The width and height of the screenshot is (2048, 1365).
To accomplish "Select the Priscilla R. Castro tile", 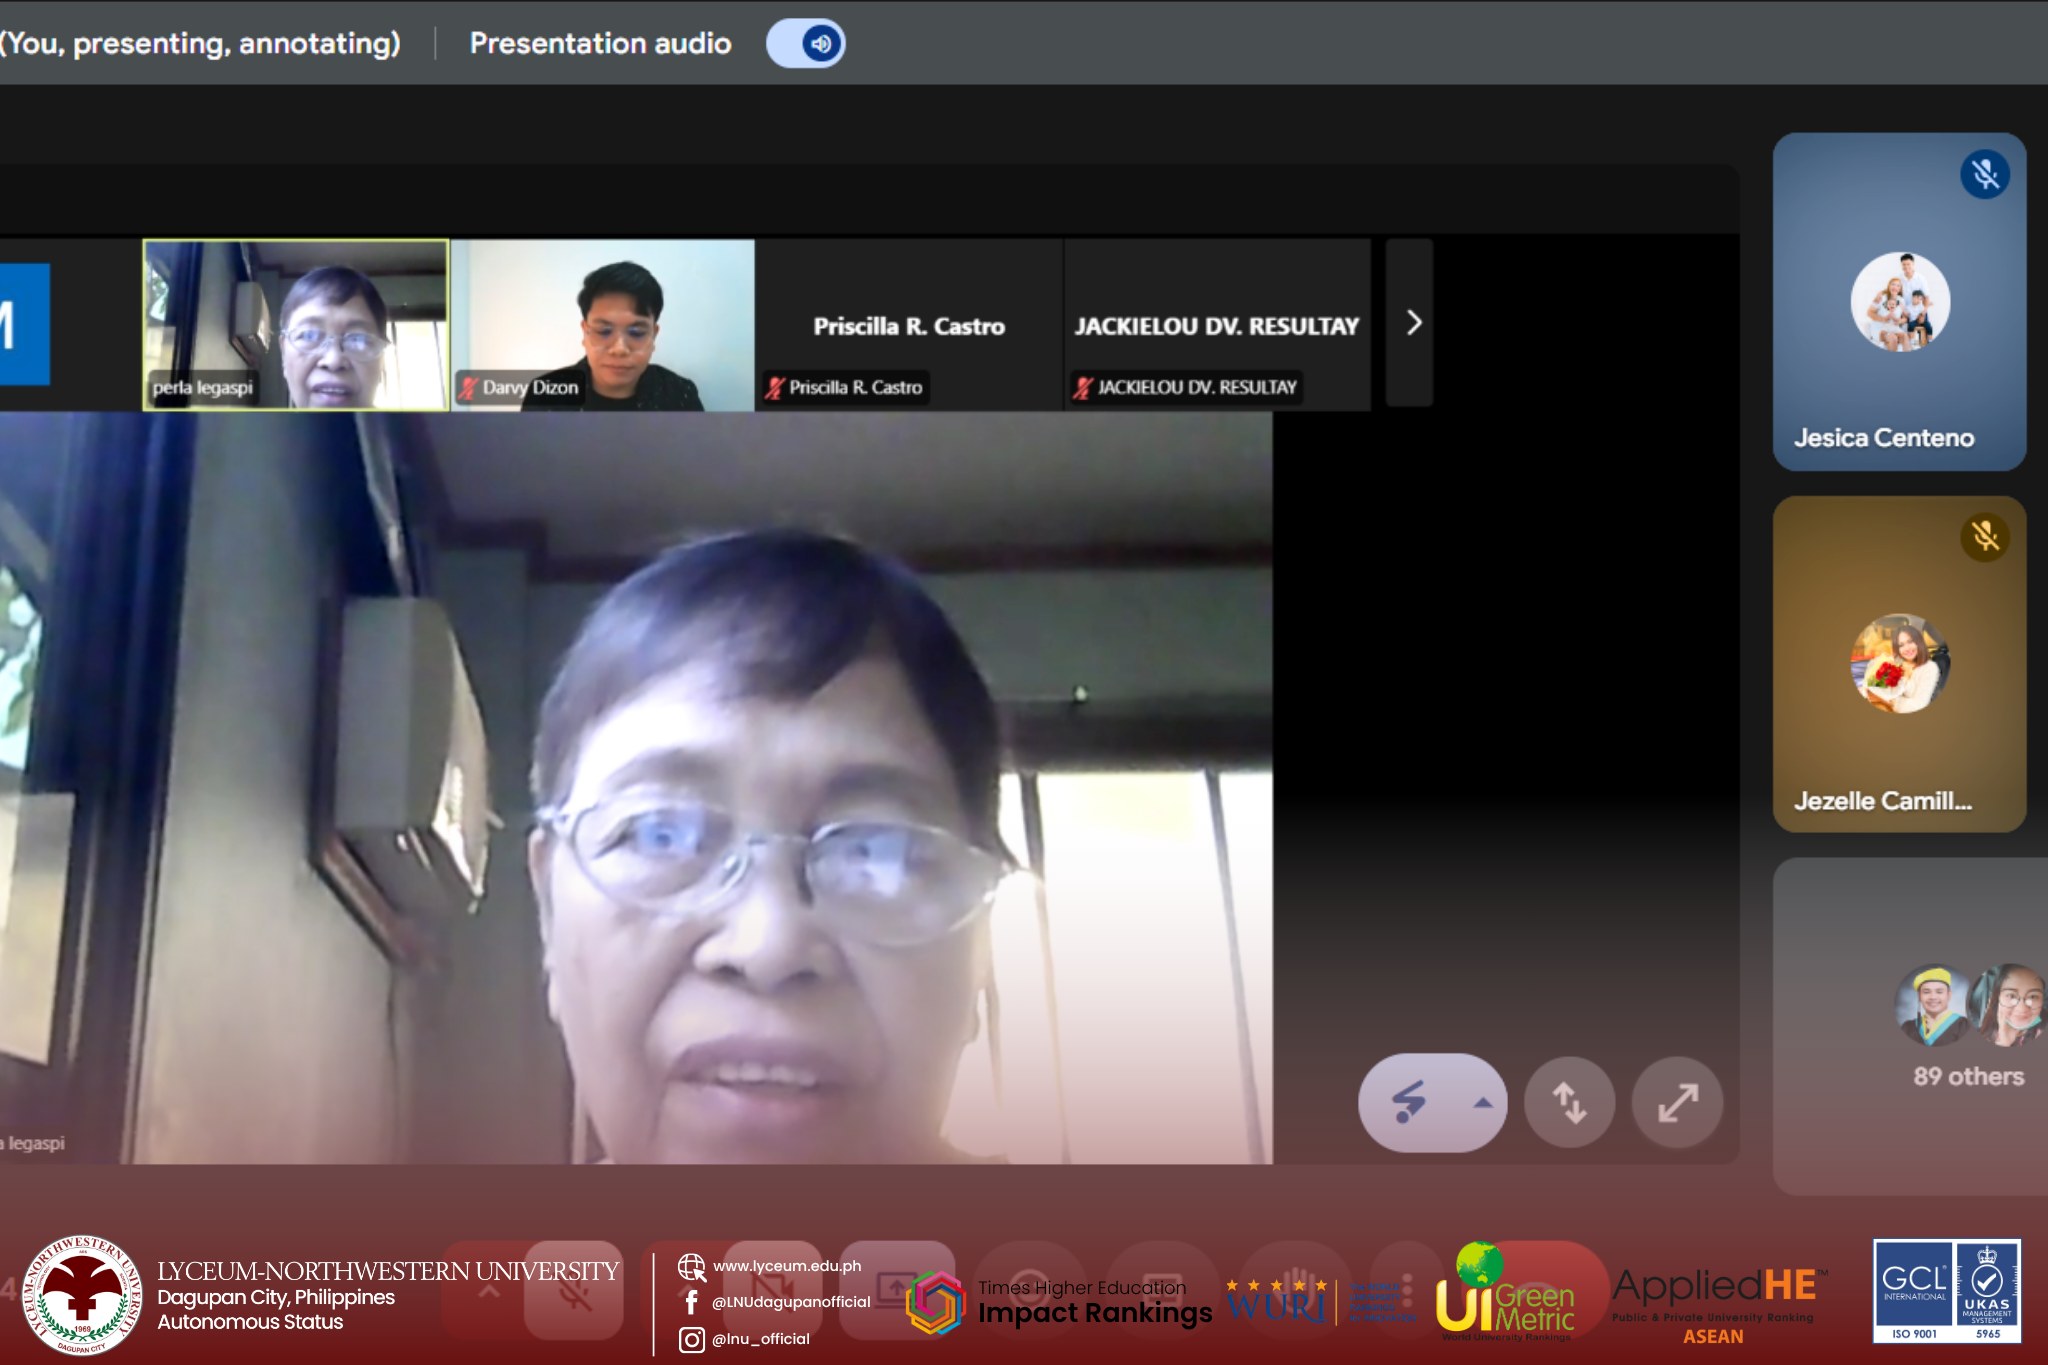I will 908,324.
